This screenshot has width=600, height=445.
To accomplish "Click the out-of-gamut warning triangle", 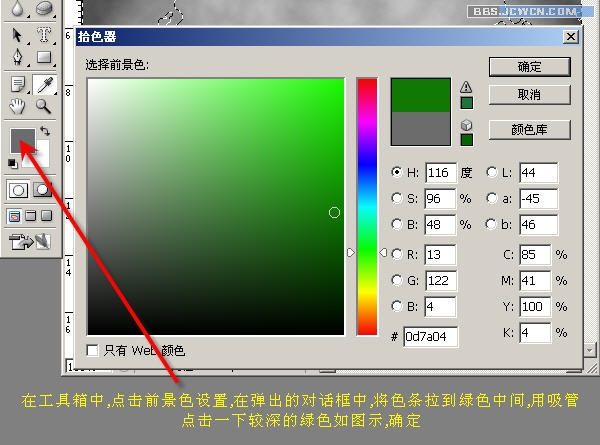I will pyautogui.click(x=466, y=87).
